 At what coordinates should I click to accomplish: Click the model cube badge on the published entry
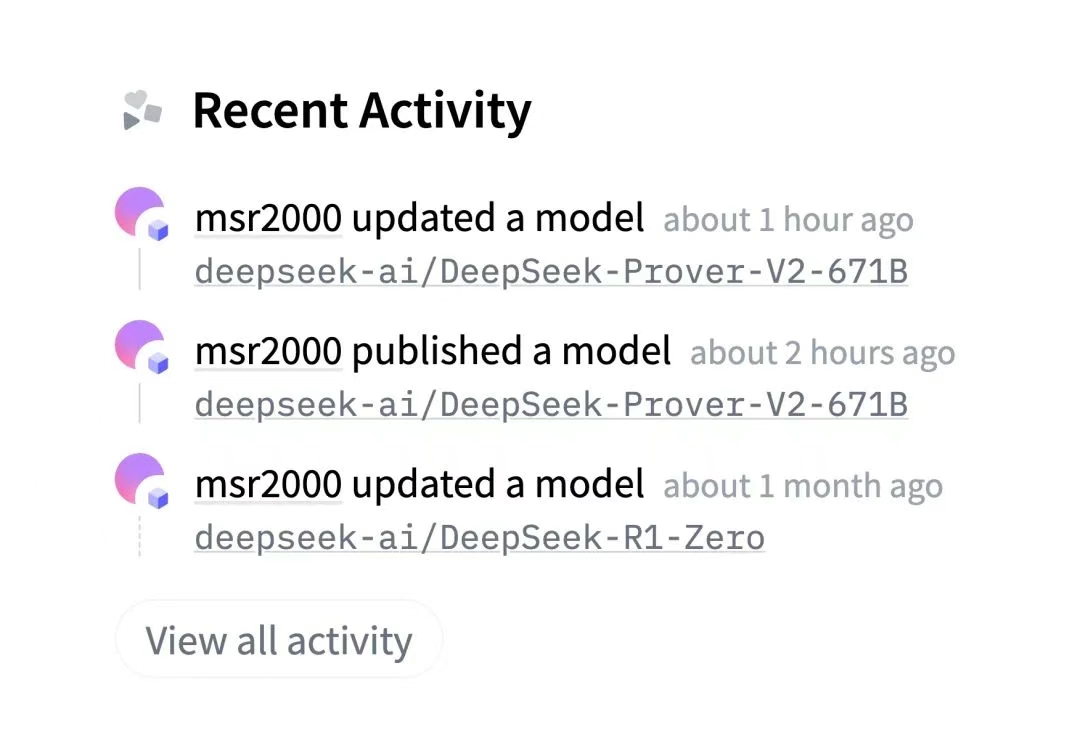pos(158,363)
